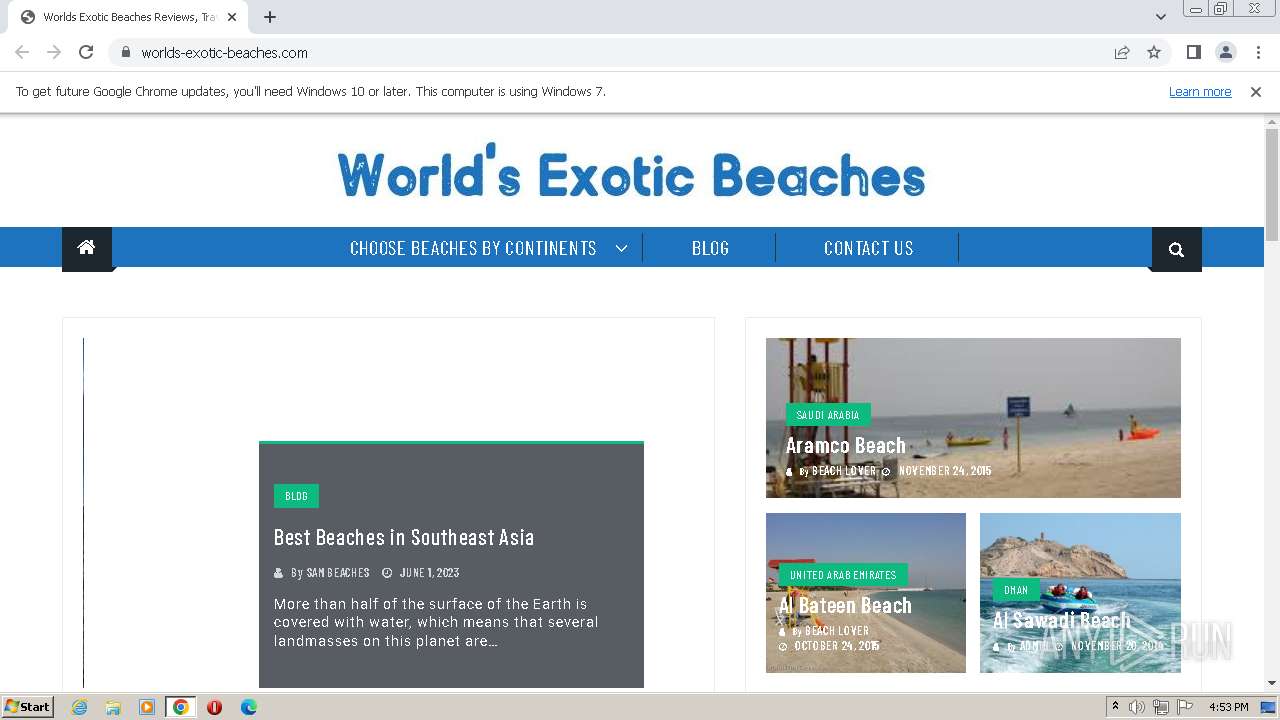Open the Blog menu item

point(710,248)
